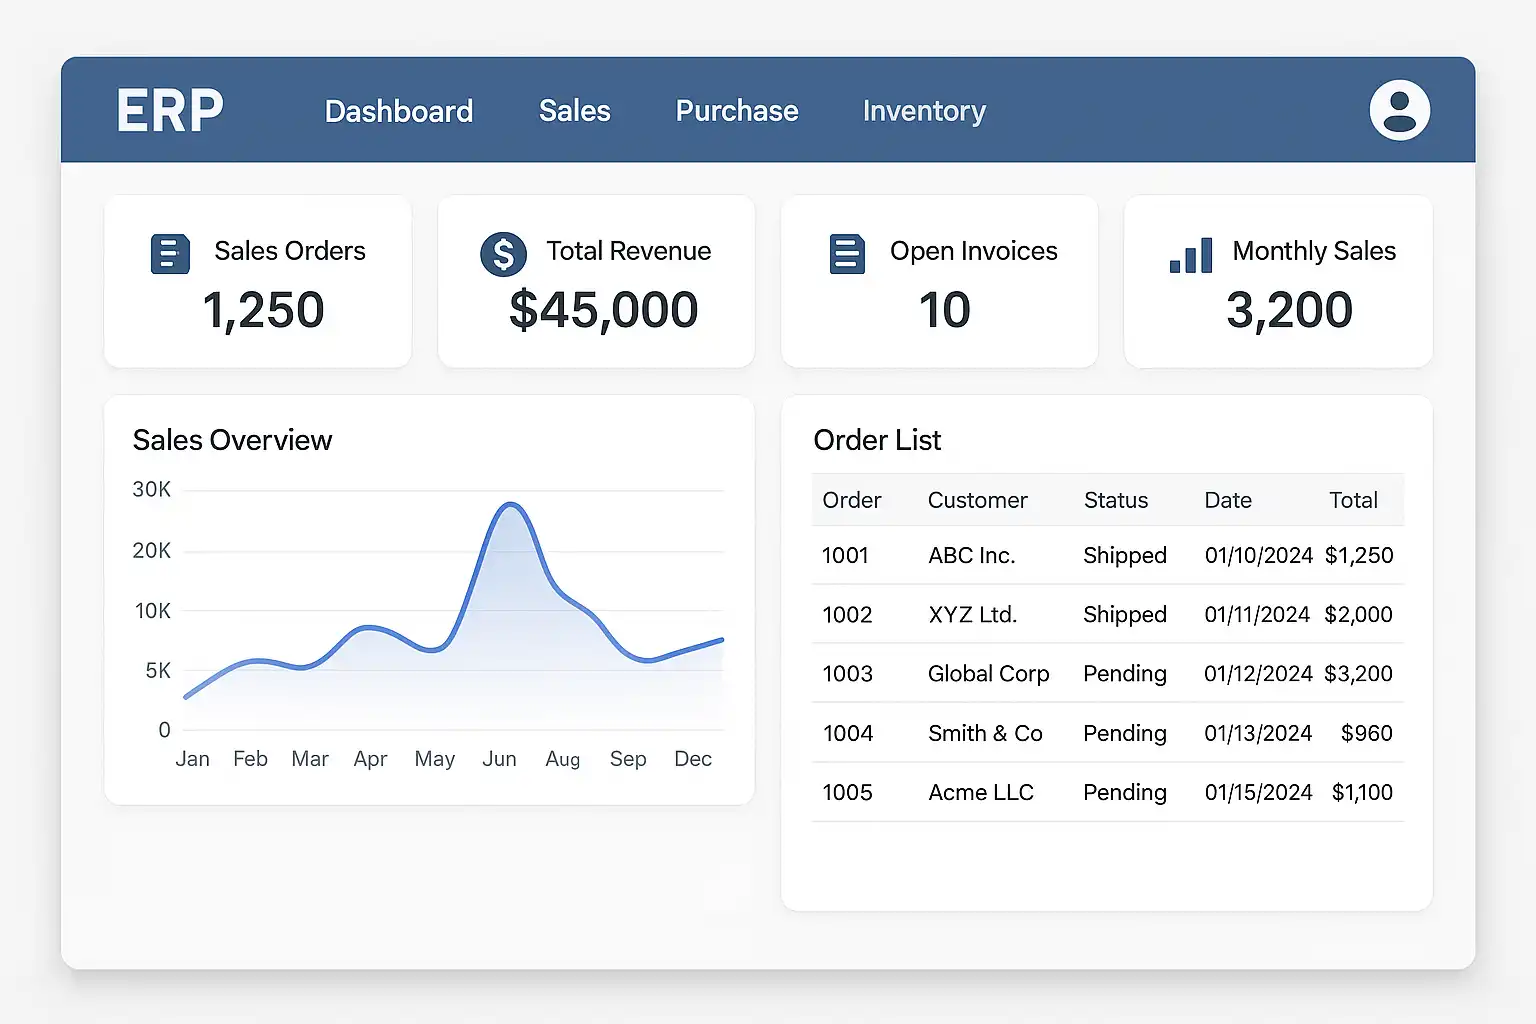Viewport: 1536px width, 1024px height.
Task: Navigate to the Inventory section
Action: 924,111
